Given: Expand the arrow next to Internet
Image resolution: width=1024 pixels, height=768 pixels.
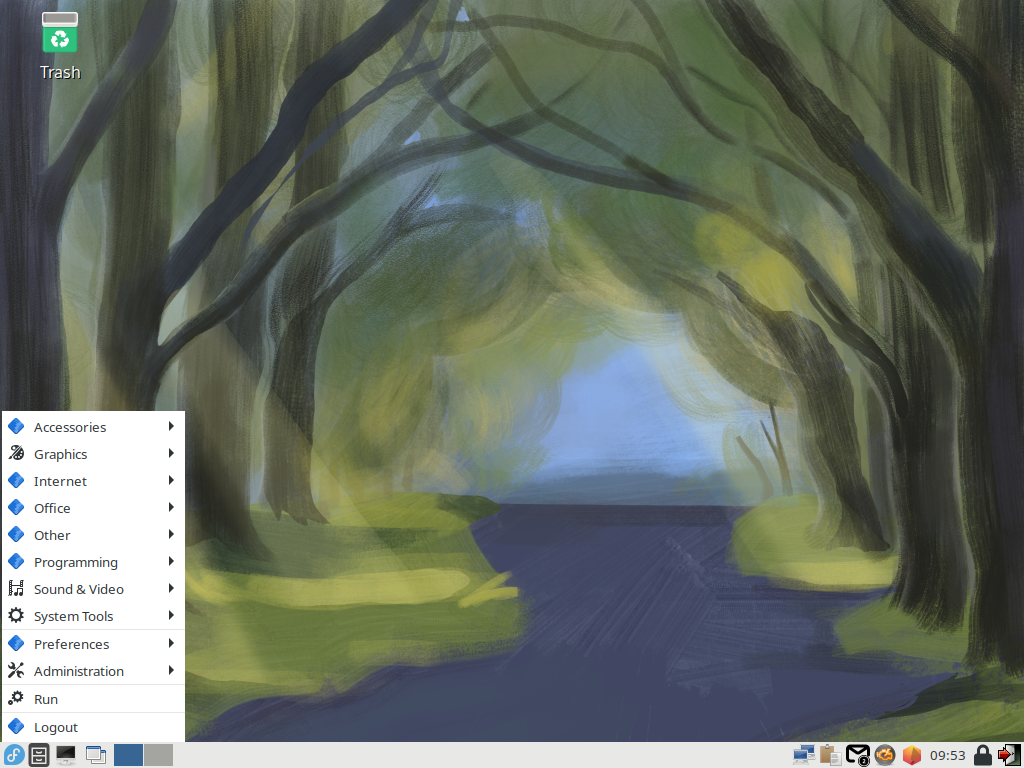Looking at the screenshot, I should click(x=171, y=480).
